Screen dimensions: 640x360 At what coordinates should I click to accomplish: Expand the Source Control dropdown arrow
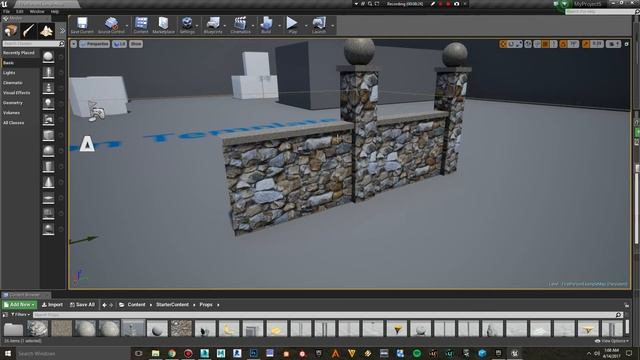click(x=127, y=26)
